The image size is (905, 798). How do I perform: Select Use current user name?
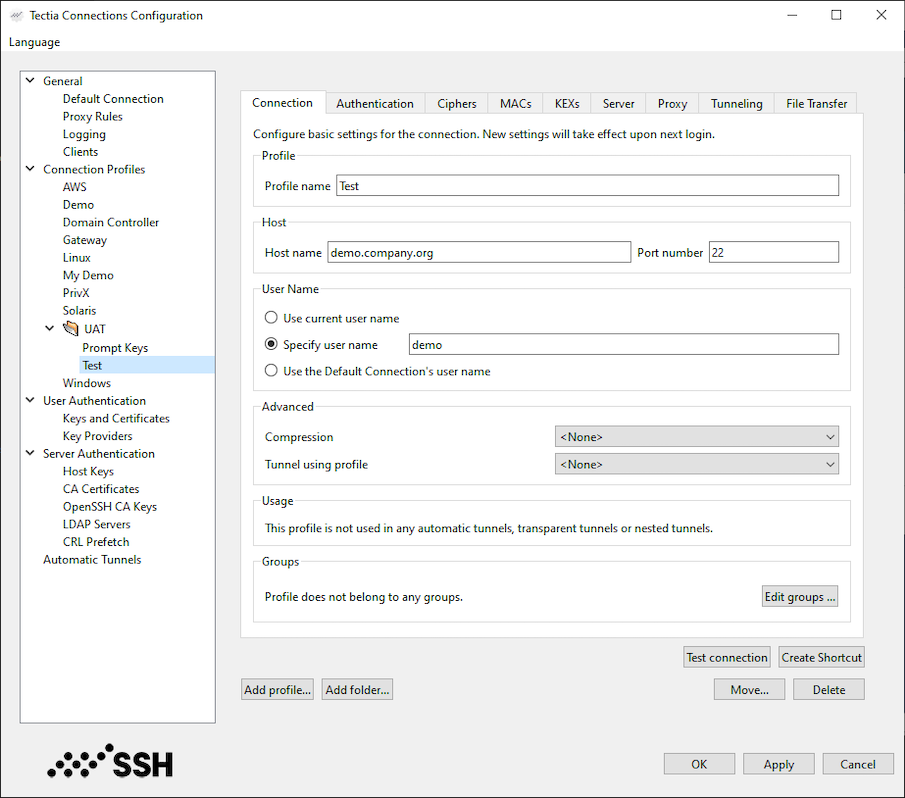tap(270, 316)
